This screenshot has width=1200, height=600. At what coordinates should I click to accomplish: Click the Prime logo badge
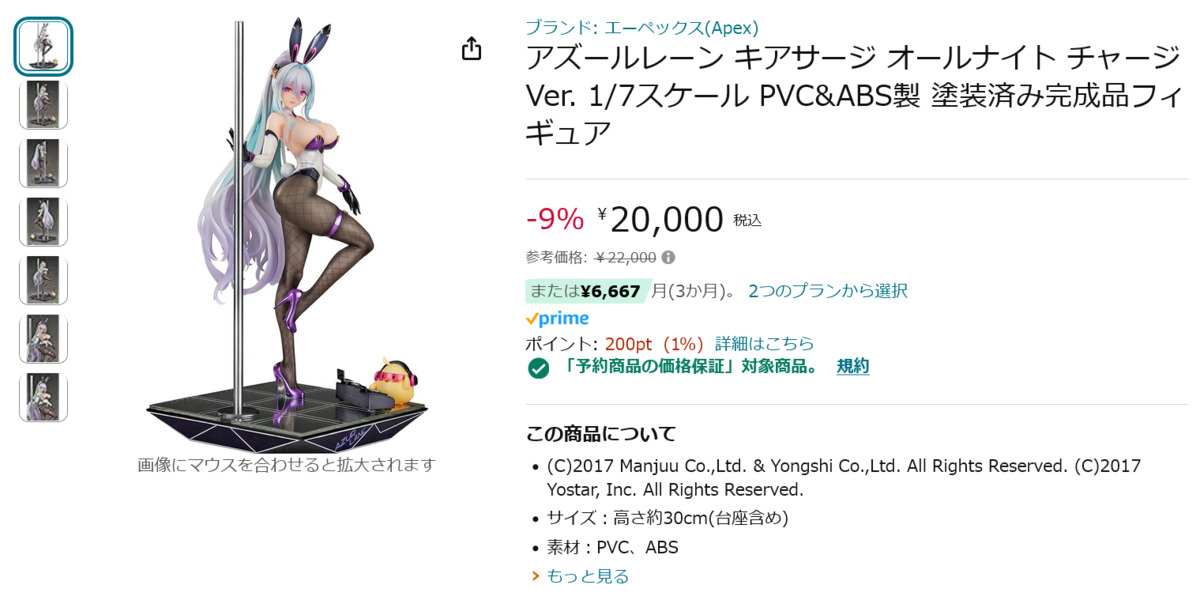(557, 318)
